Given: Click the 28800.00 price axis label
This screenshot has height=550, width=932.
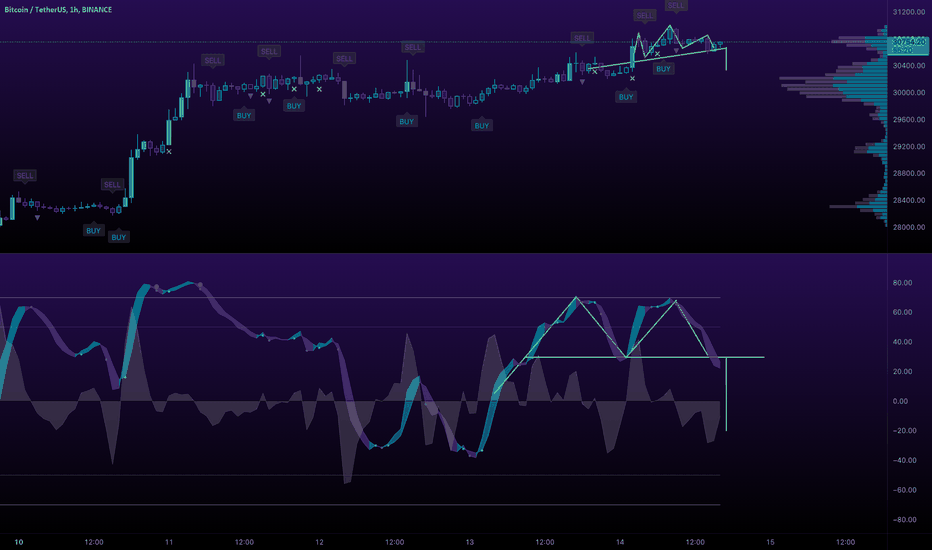Looking at the screenshot, I should point(909,173).
